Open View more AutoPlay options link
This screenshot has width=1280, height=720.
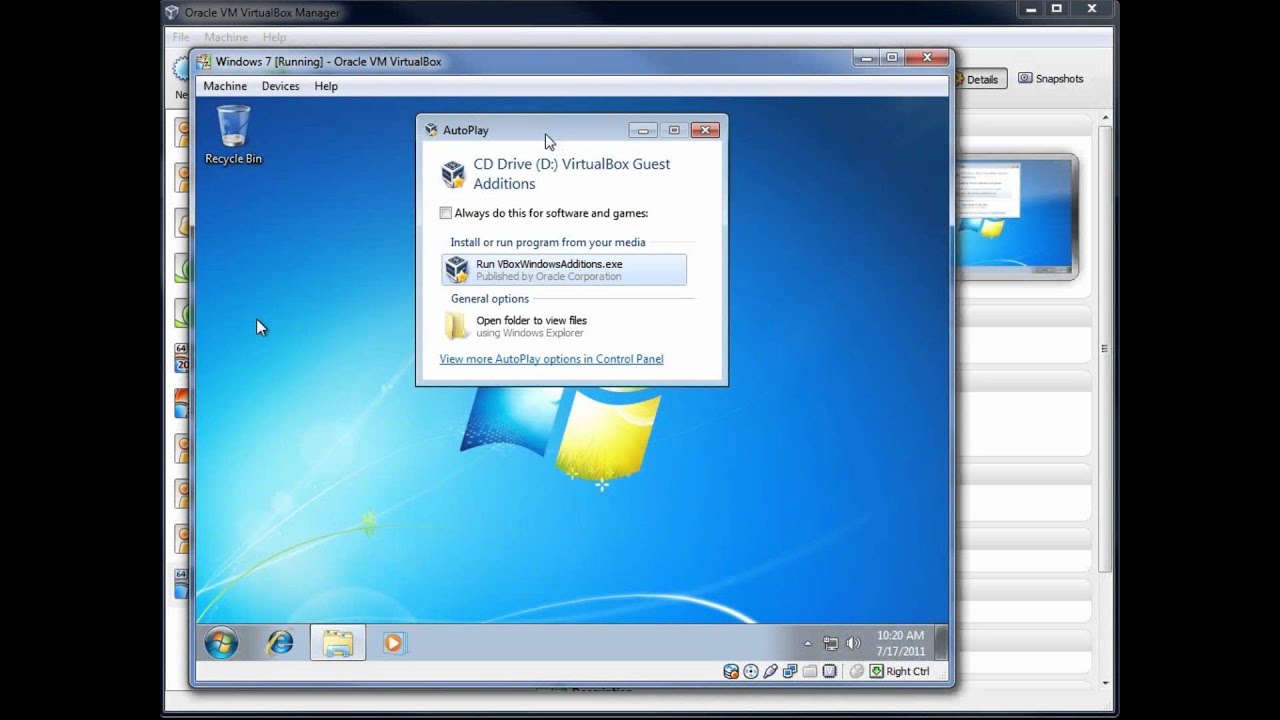(551, 359)
